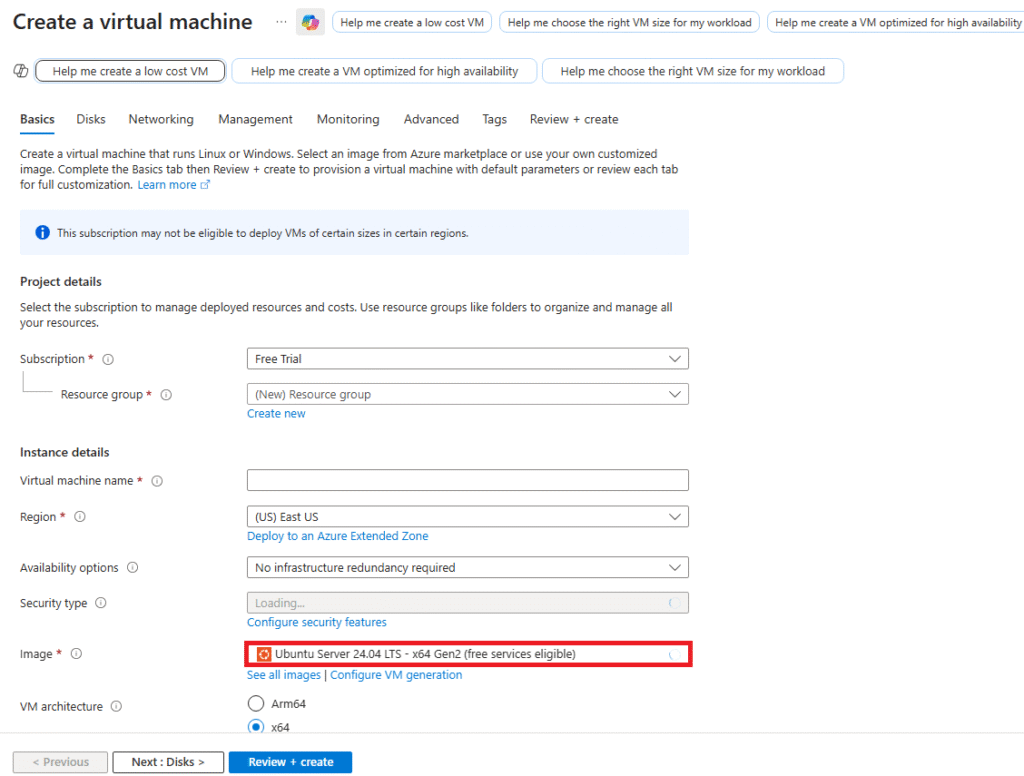
Task: Click the info icon beside Availability options
Action: point(132,568)
